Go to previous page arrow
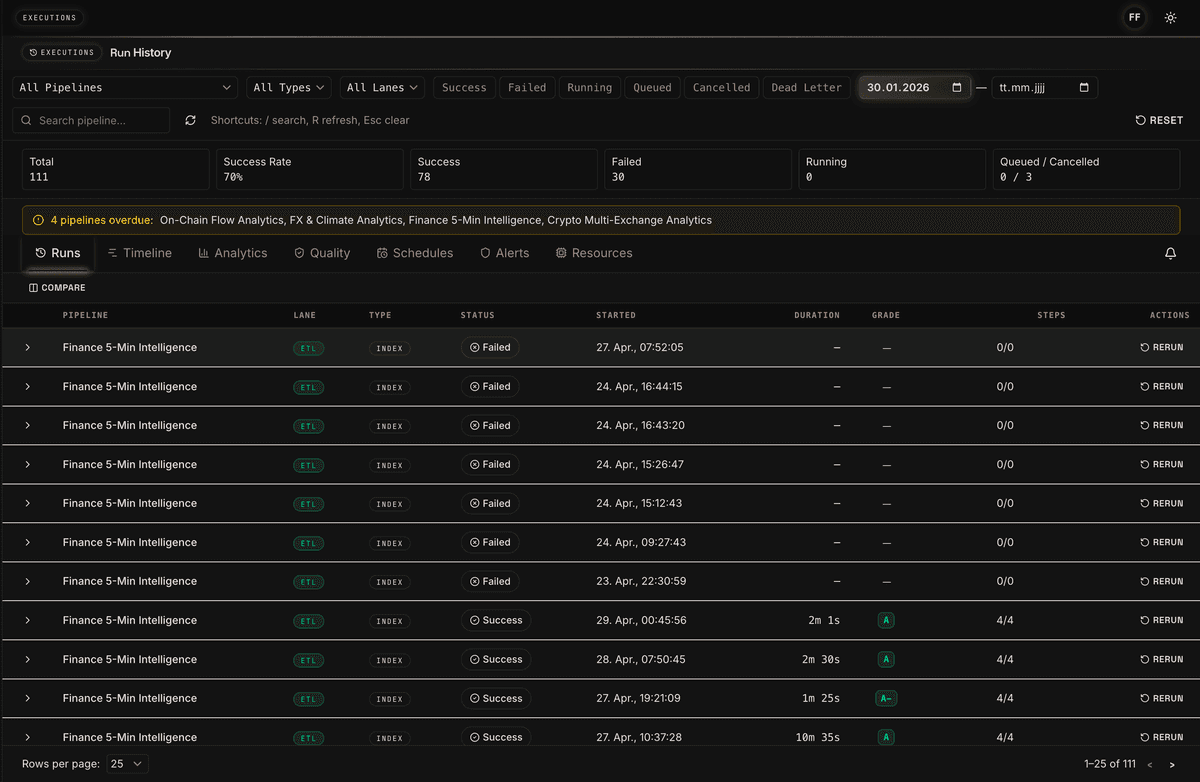This screenshot has height=782, width=1200. coord(1150,764)
